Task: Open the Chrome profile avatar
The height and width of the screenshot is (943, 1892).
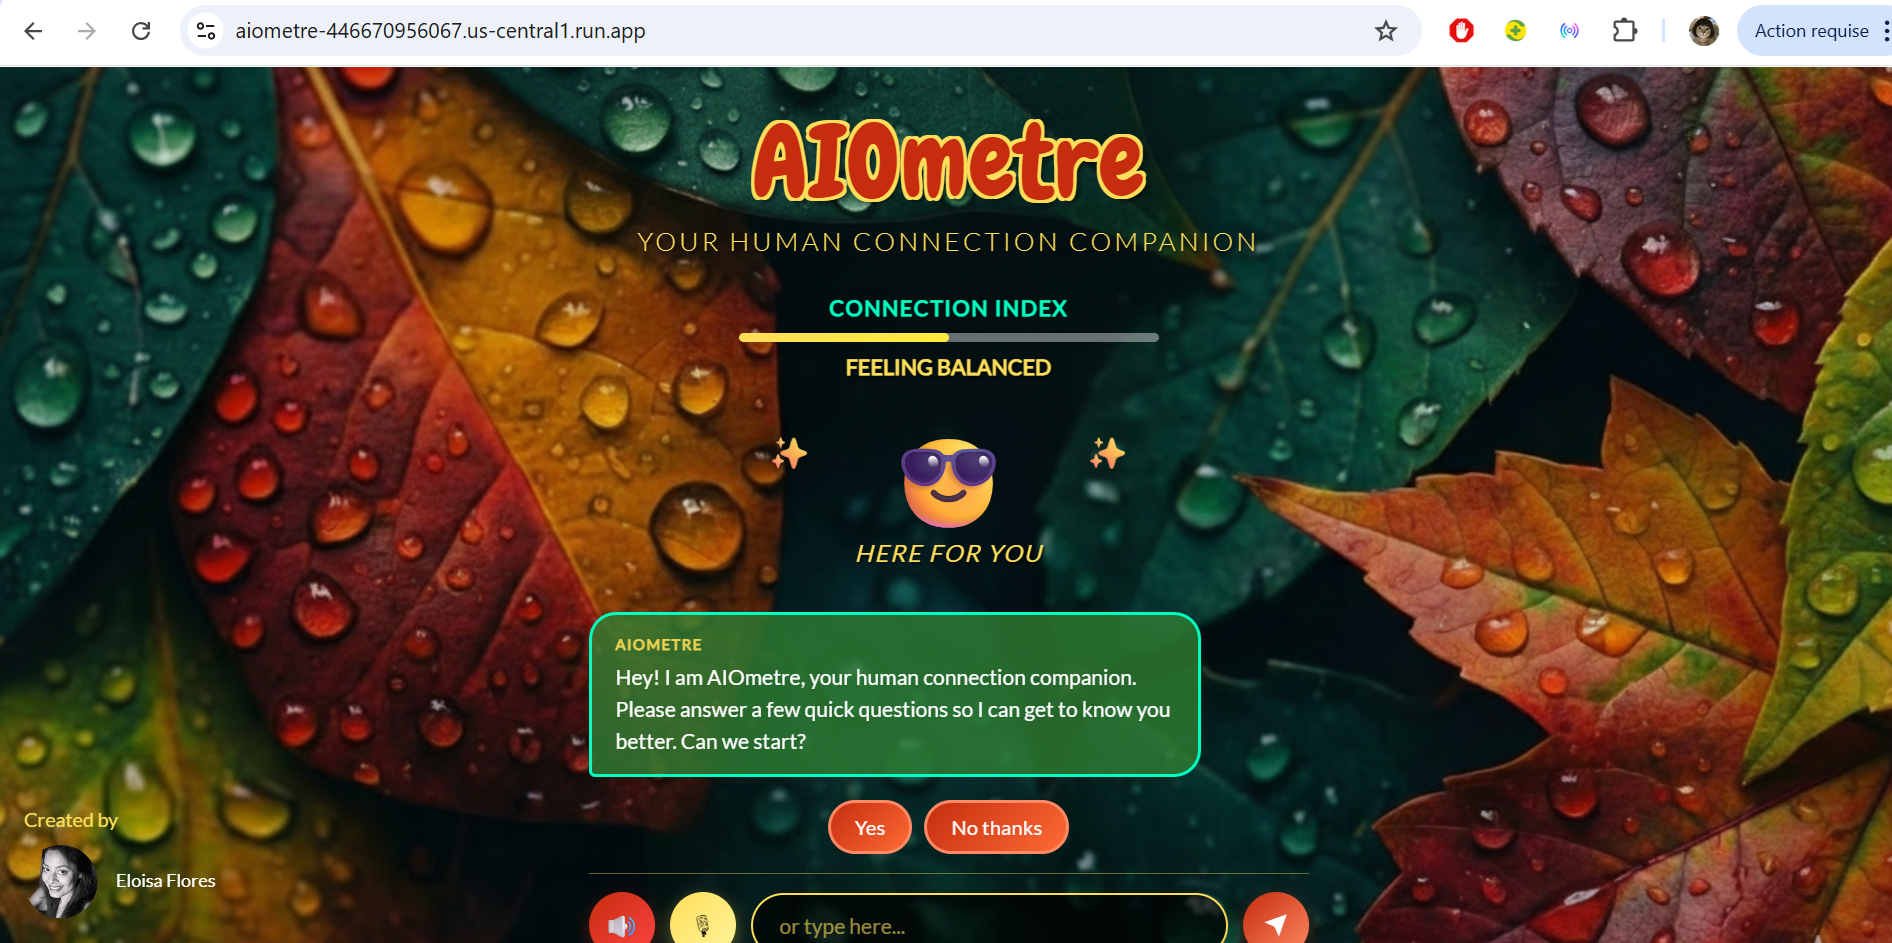Action: point(1703,31)
